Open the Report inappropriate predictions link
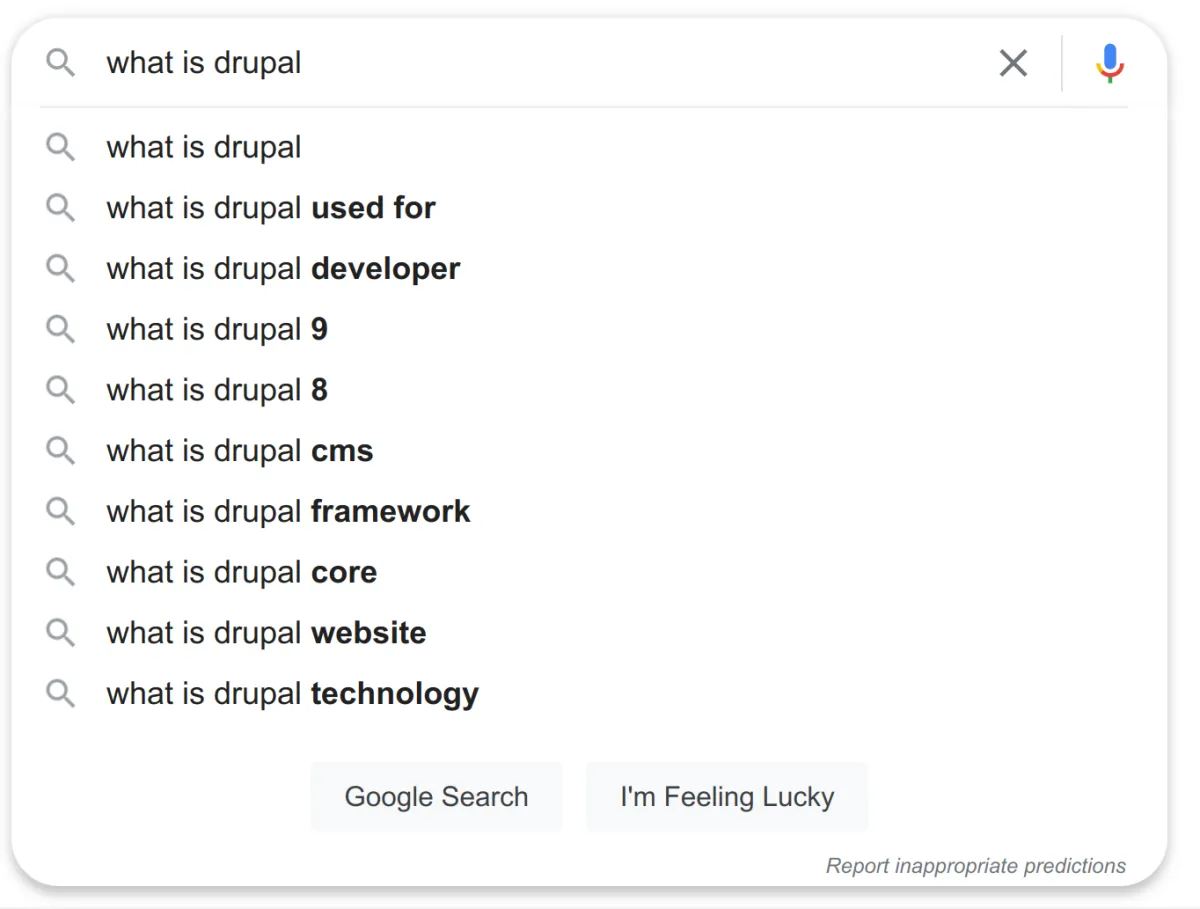This screenshot has width=1200, height=909. 976,866
